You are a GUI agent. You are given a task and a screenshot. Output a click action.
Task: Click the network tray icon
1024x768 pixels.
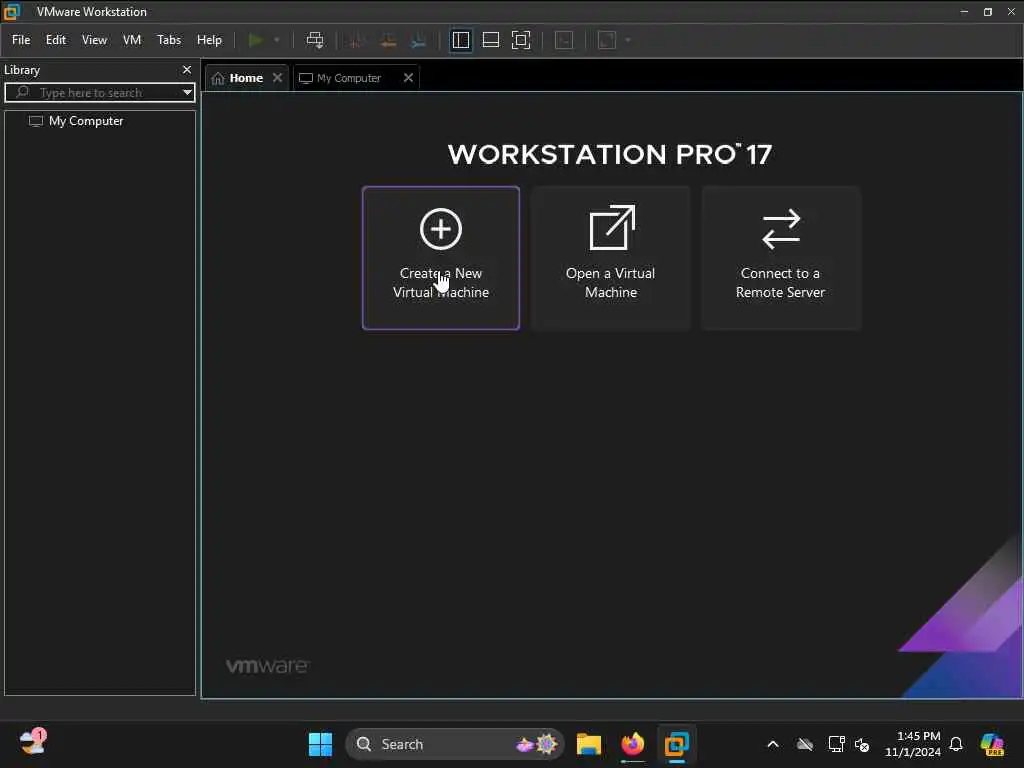(836, 744)
